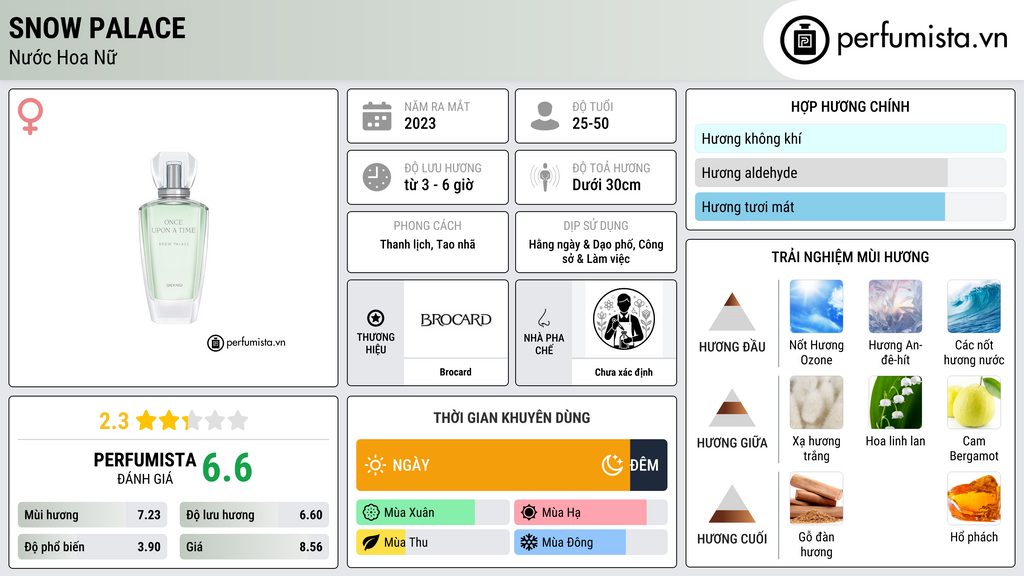Click the sun icon in the Ngày bar

tap(376, 465)
